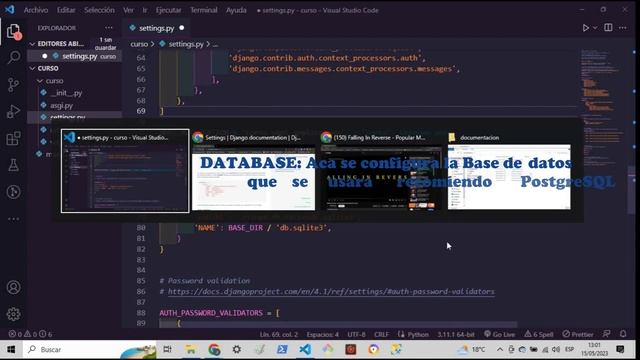Viewport: 640px width, 360px height.
Task: Switch to documentacion folder window thumbnail
Action: (509, 171)
